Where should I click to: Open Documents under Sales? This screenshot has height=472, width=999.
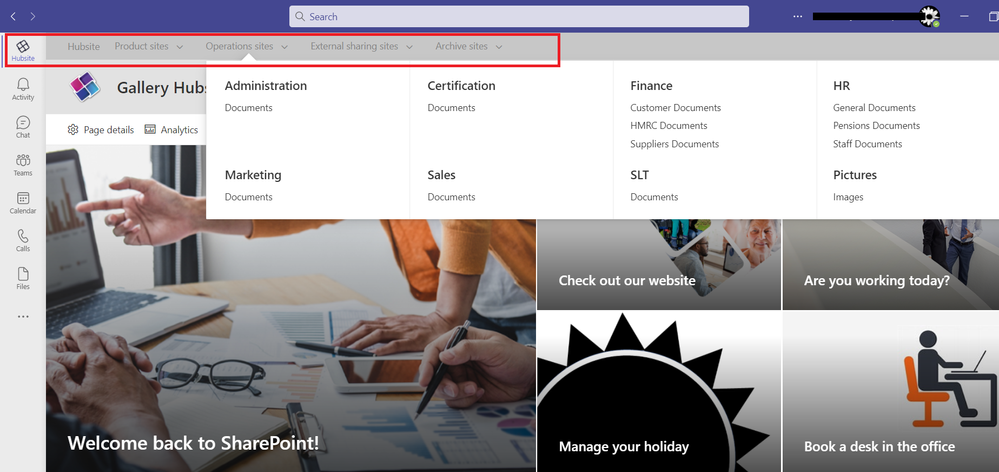click(451, 197)
